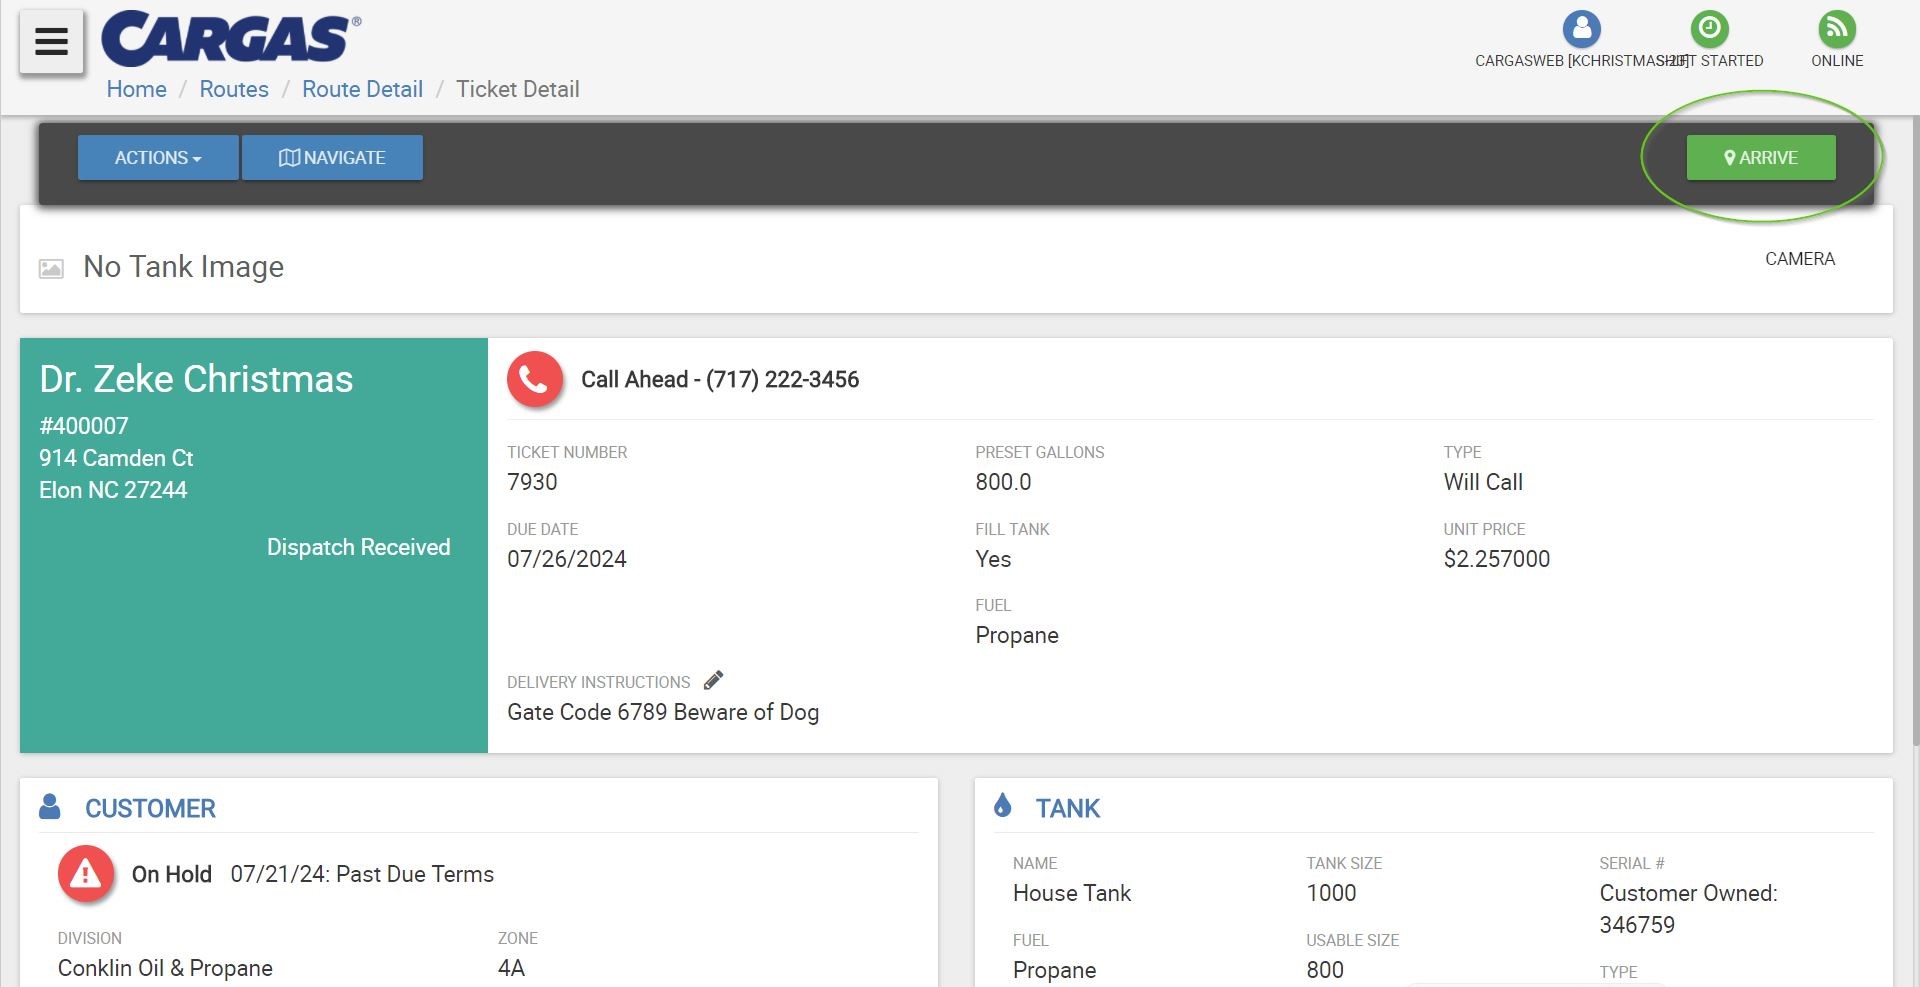
Task: Tap the red Call Ahead phone icon
Action: pos(535,379)
